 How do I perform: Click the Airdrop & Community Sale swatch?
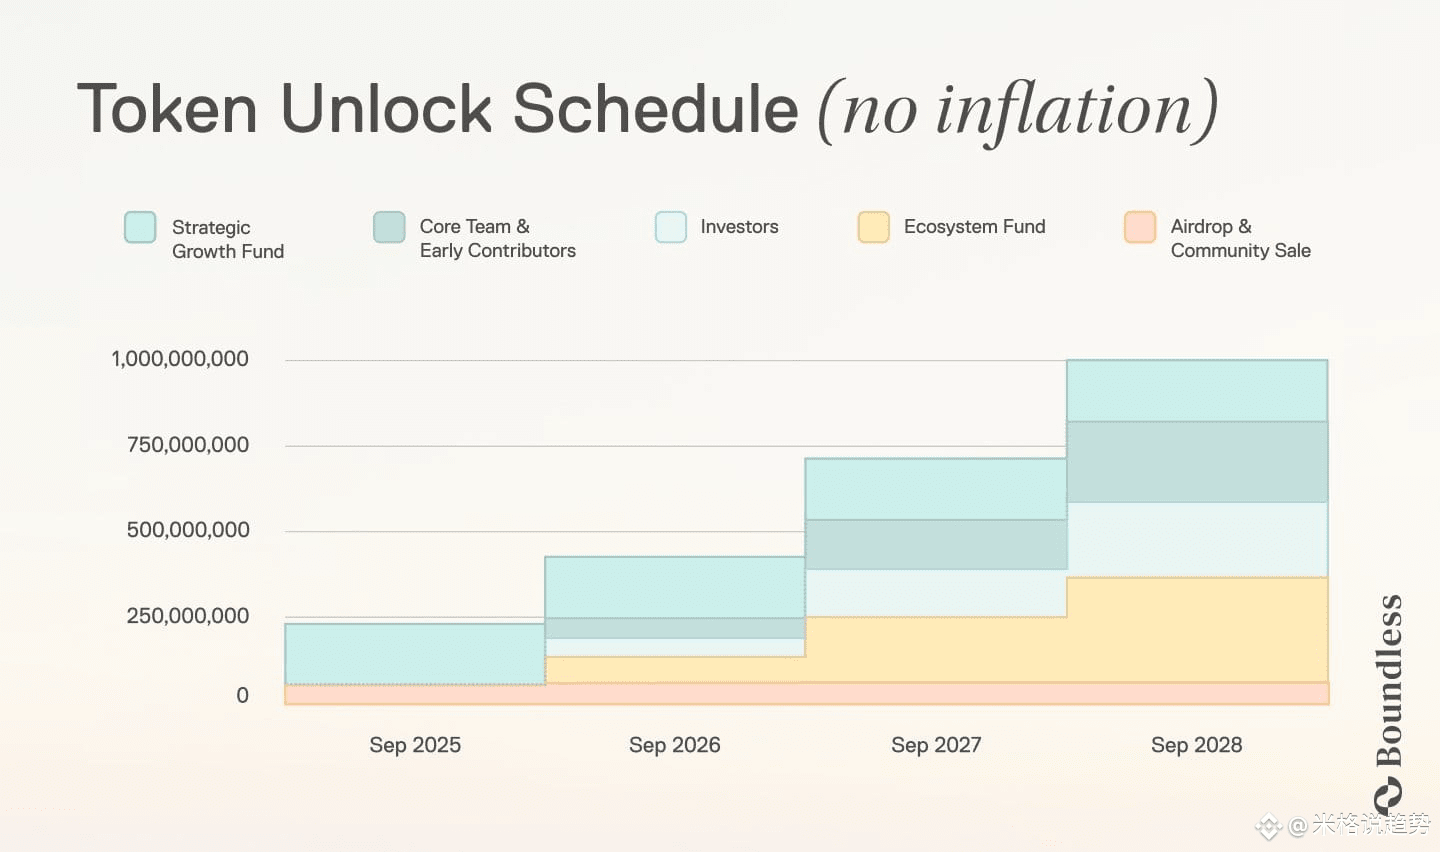click(1140, 227)
